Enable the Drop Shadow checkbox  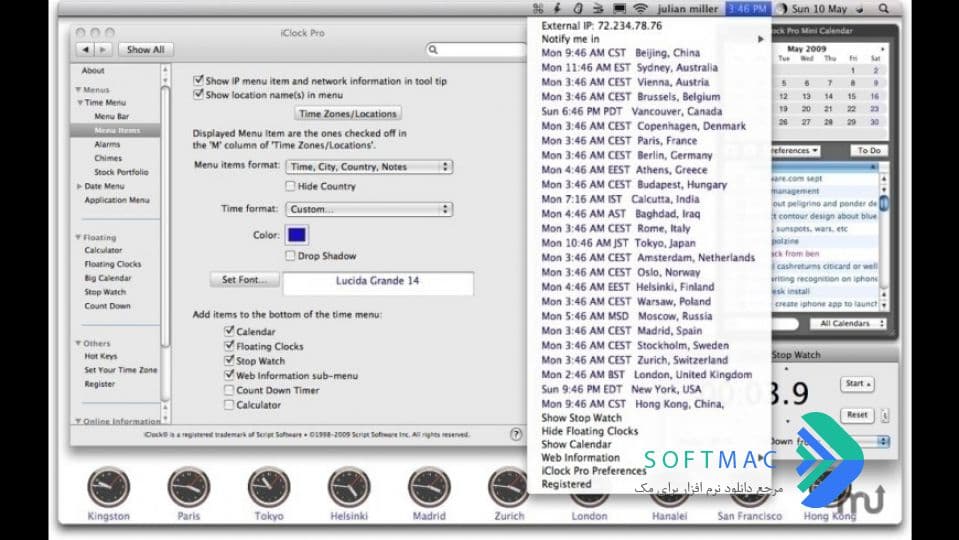coord(291,256)
